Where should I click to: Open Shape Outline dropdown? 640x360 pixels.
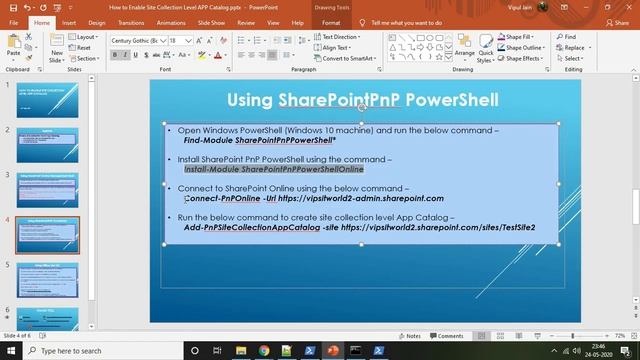point(522,47)
